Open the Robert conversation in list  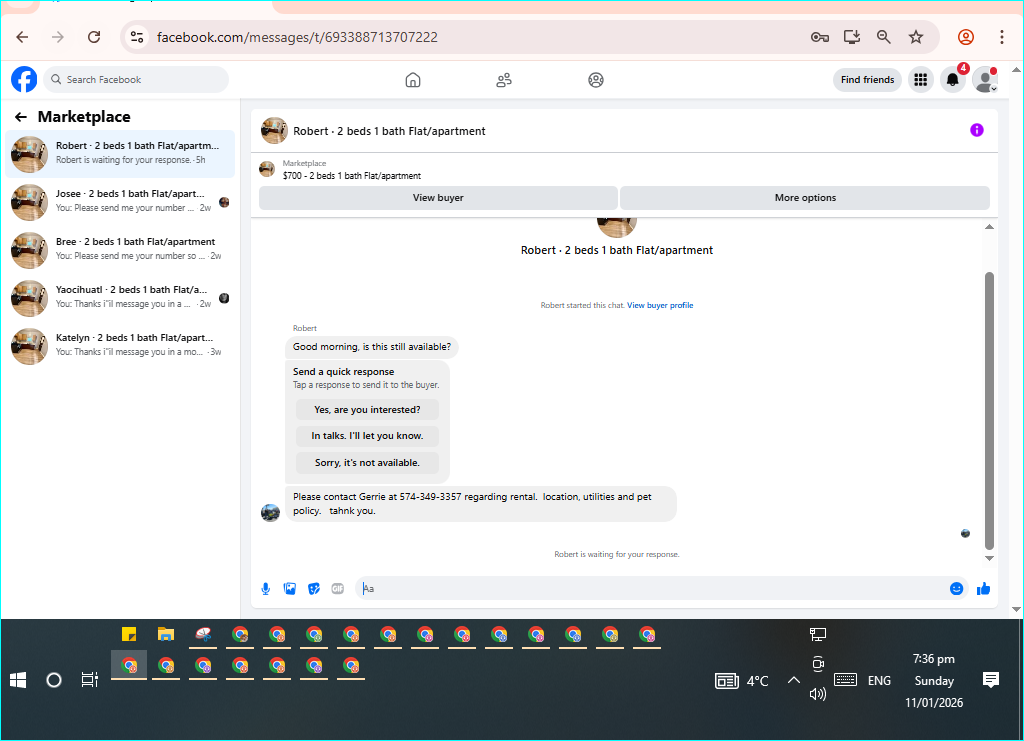point(120,153)
